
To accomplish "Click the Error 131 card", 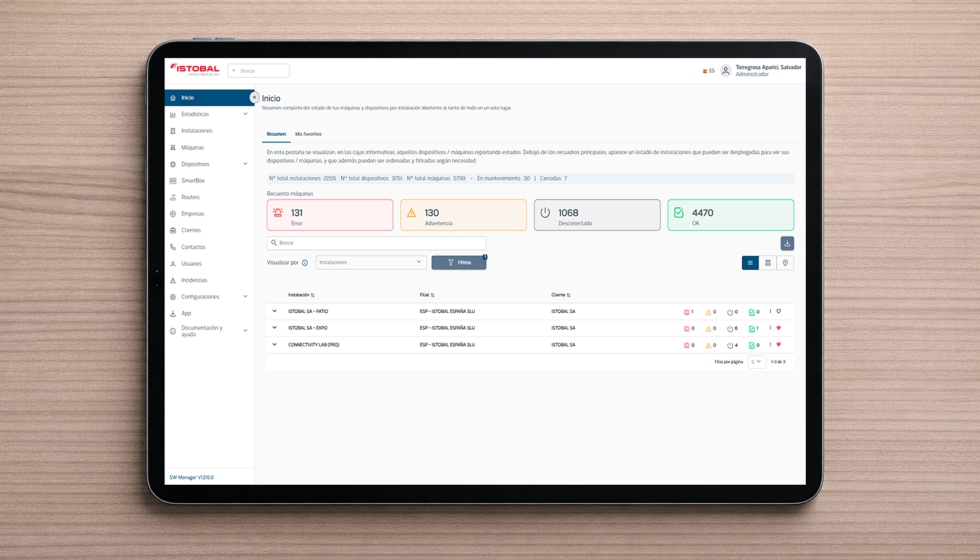I will (329, 215).
